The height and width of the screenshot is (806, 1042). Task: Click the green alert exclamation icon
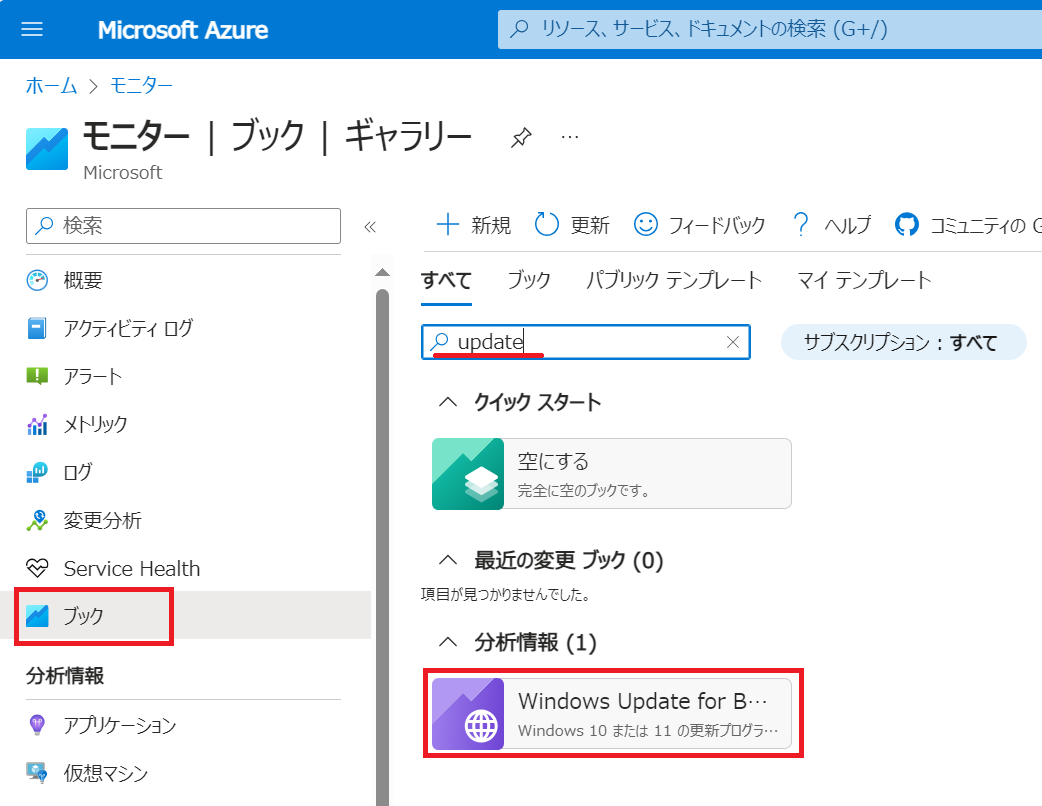[x=37, y=377]
